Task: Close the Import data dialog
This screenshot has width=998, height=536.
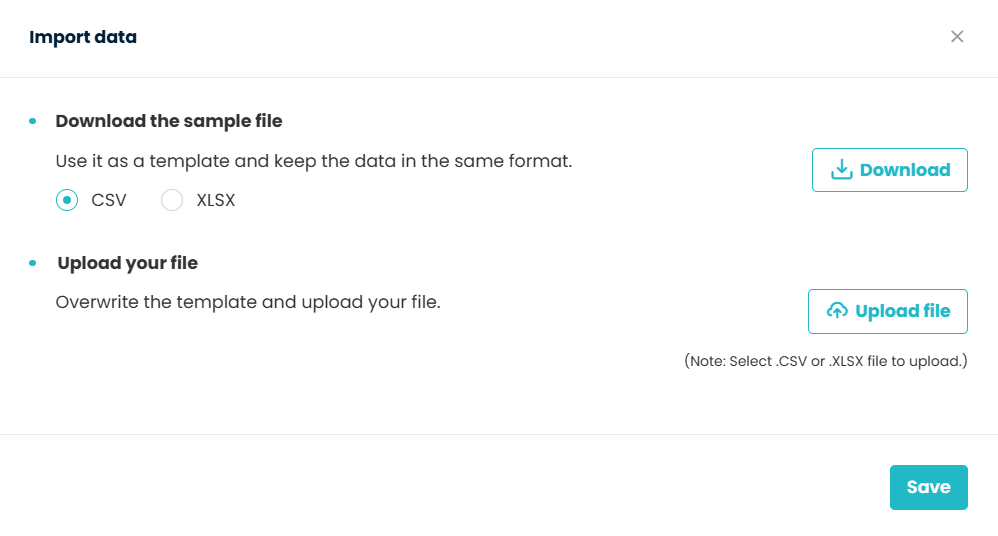Action: [957, 37]
